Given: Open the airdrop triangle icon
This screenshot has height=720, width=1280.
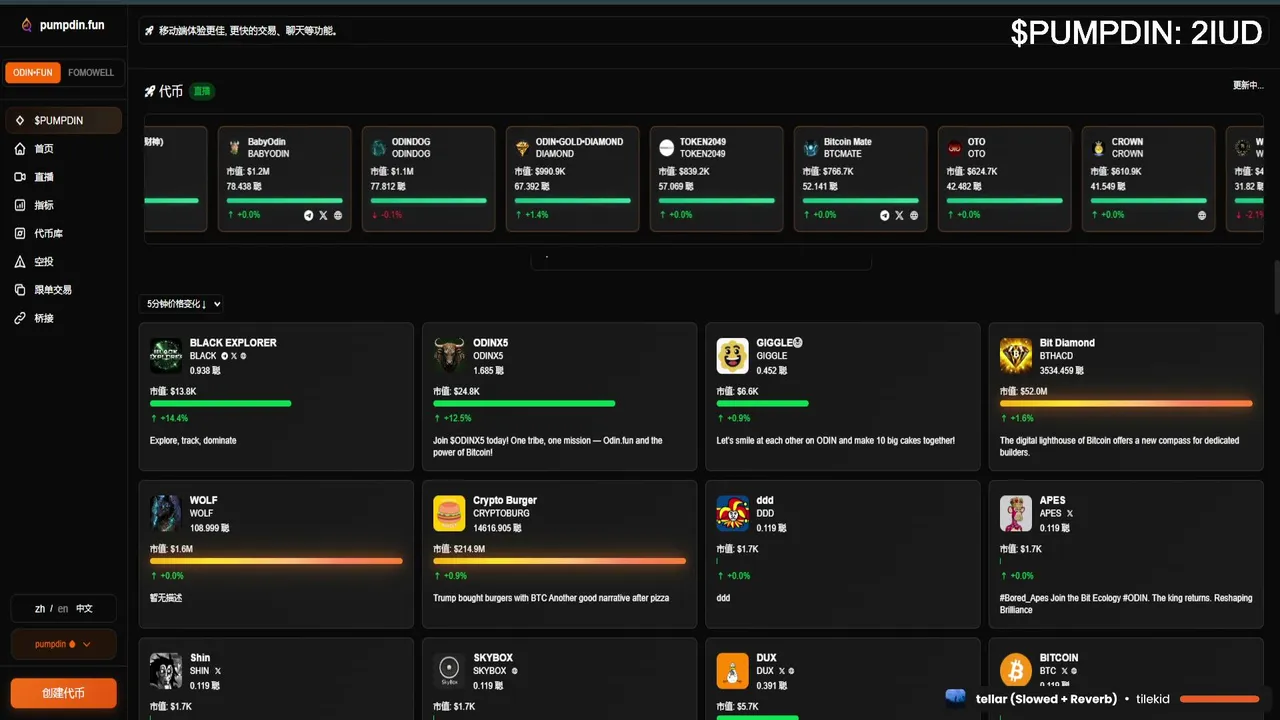Looking at the screenshot, I should pyautogui.click(x=20, y=262).
